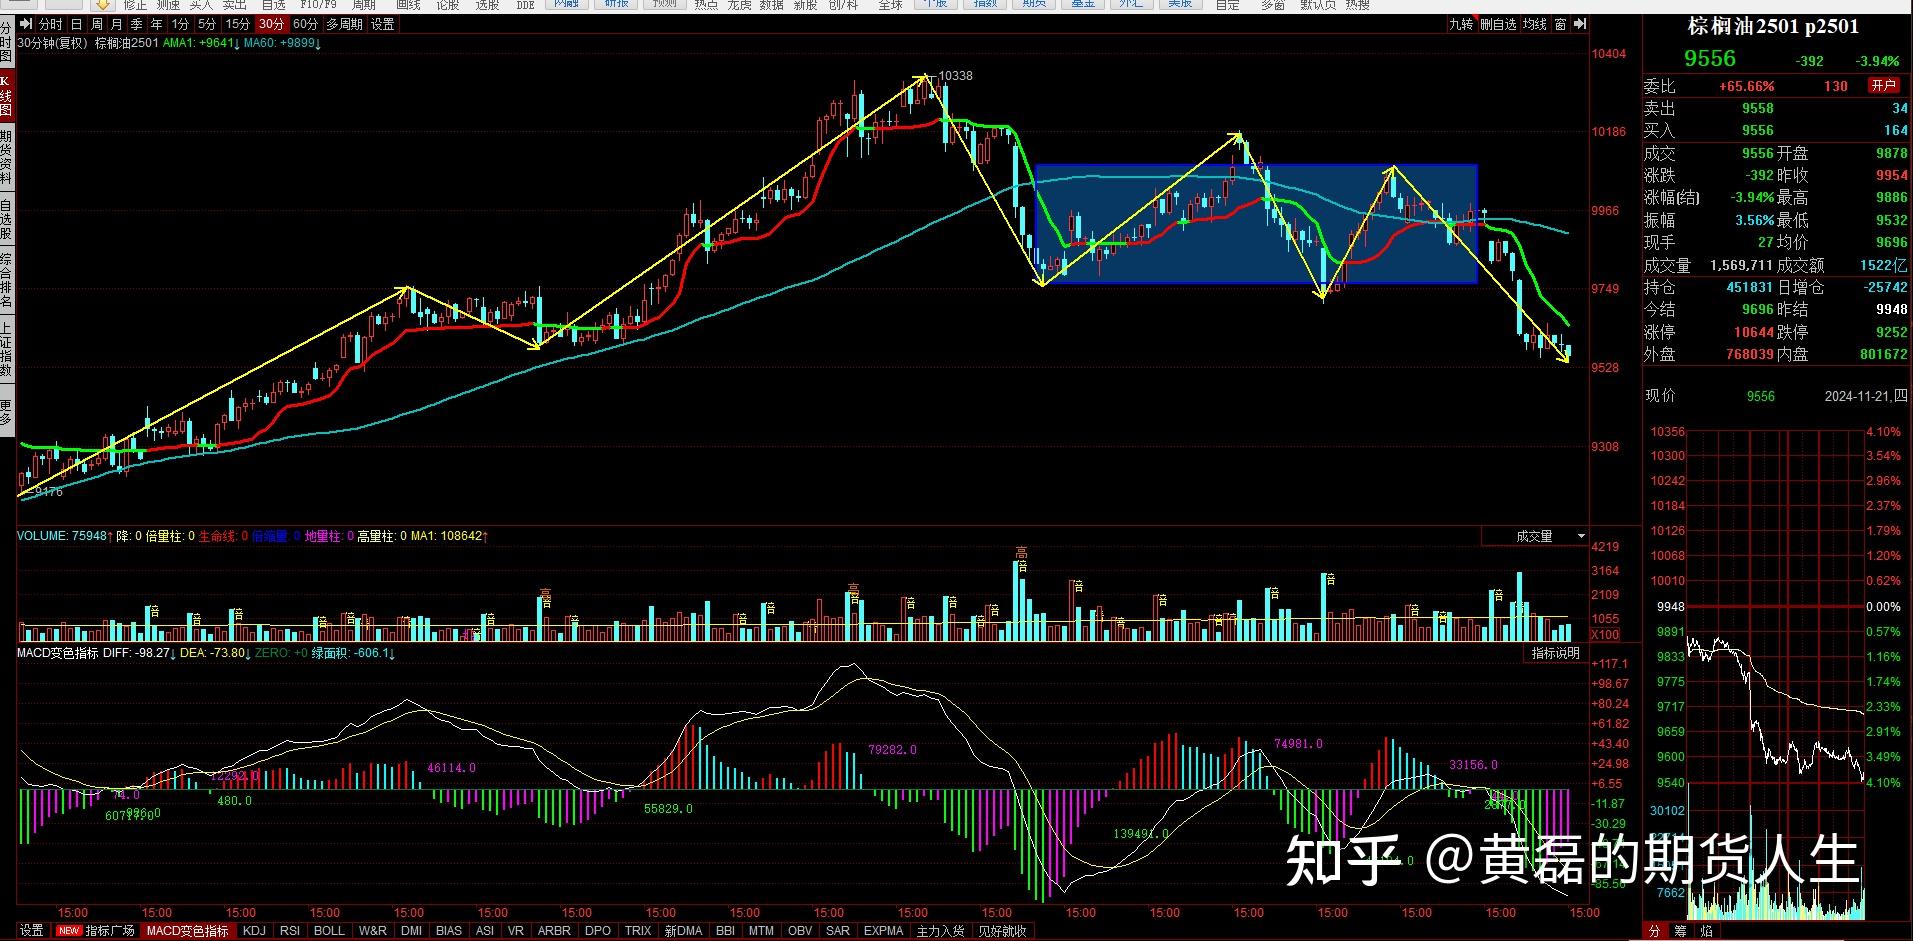Click the NEW 指标广场 badge icon

pos(68,931)
